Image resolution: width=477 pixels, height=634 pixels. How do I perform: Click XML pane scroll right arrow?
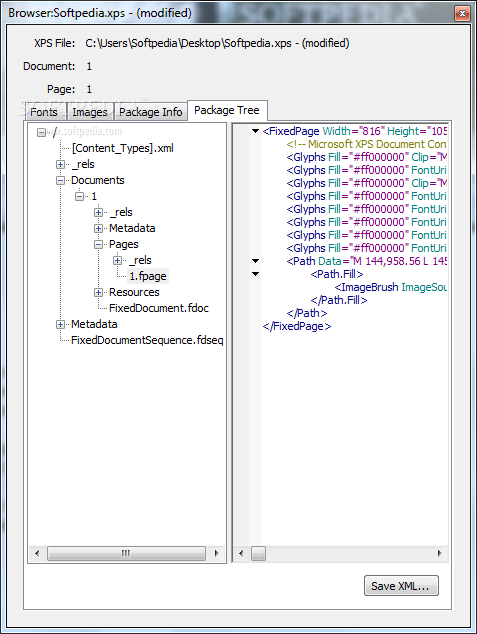click(439, 553)
